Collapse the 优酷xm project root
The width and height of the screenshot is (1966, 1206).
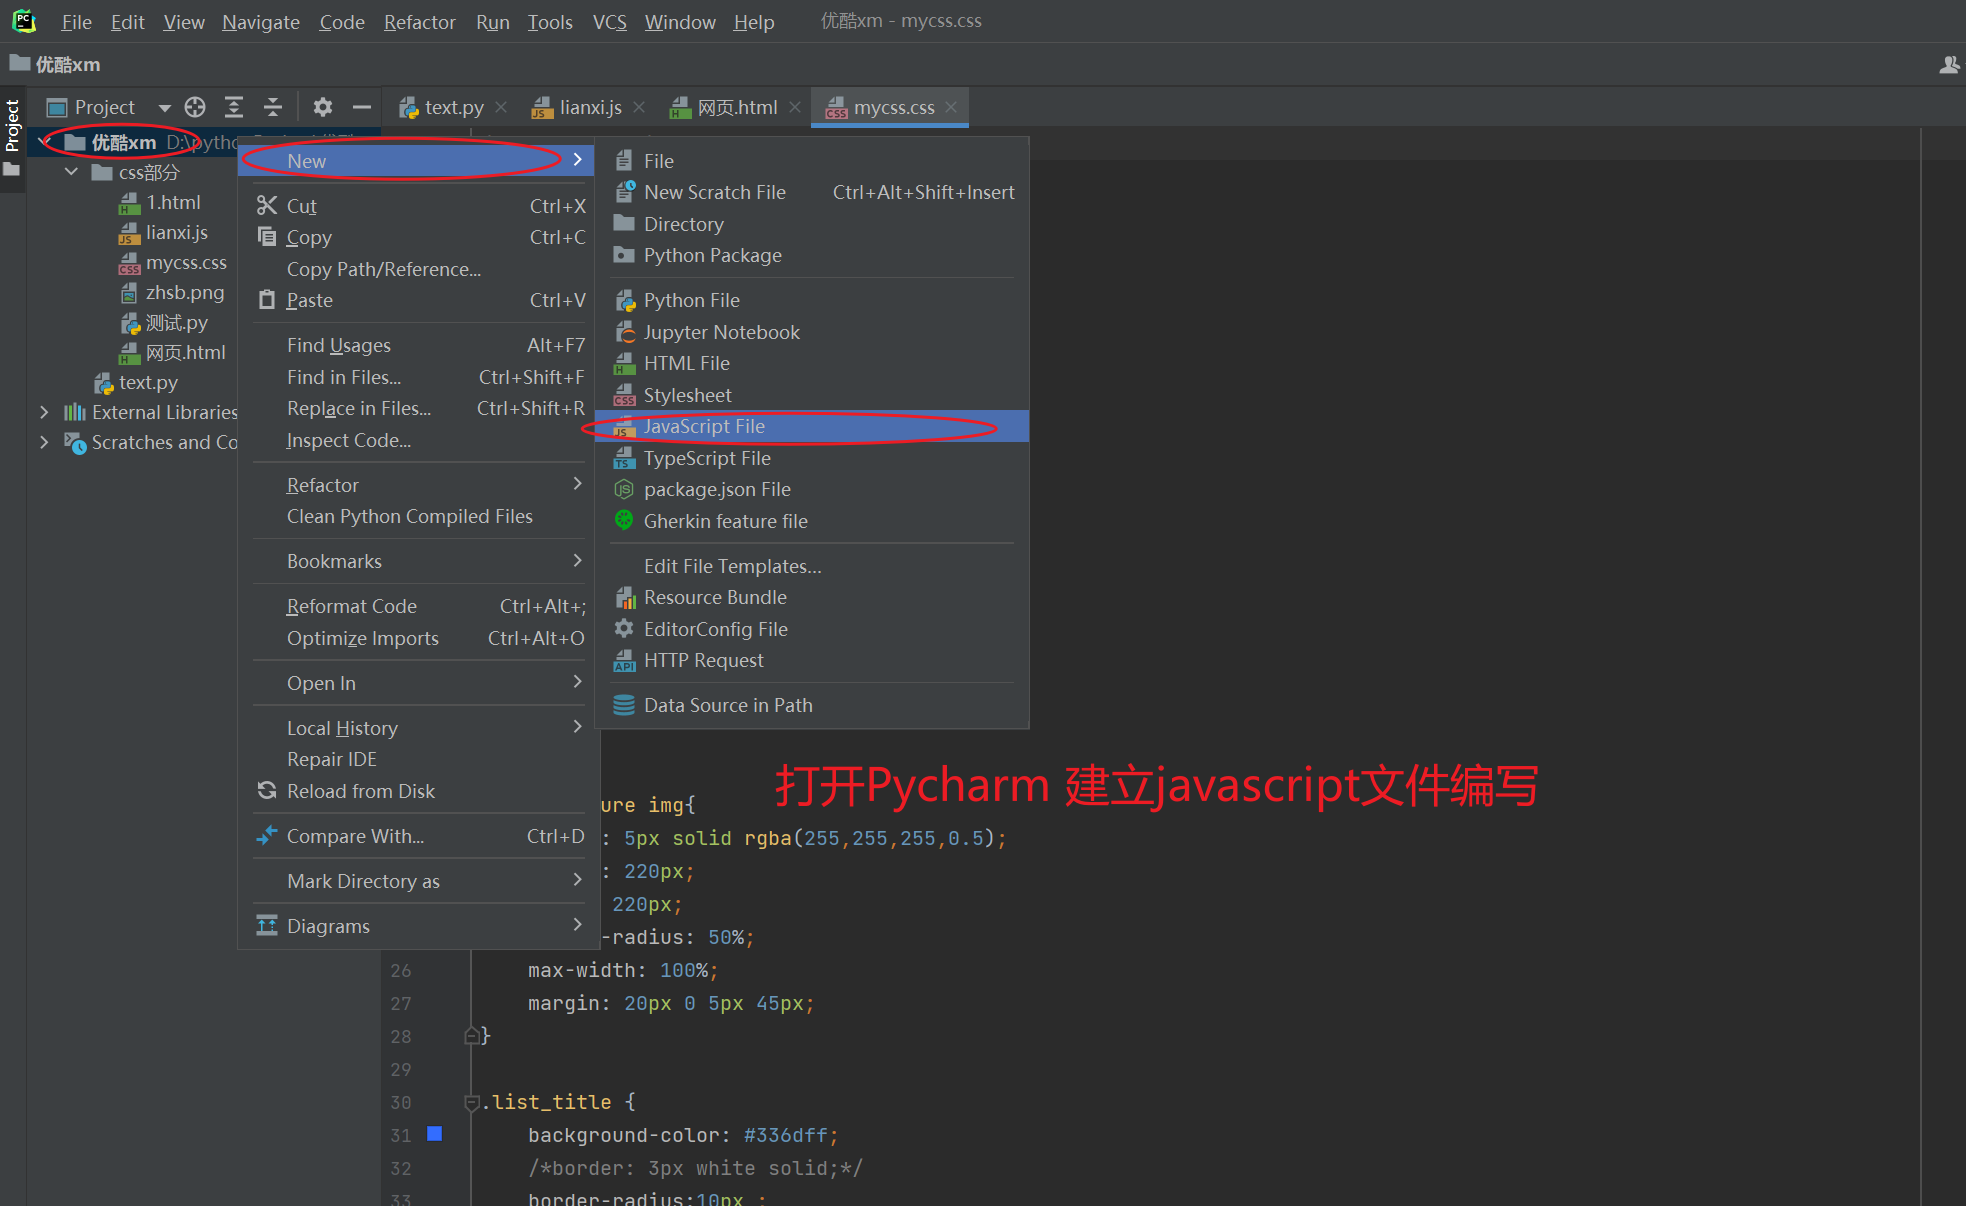44,143
